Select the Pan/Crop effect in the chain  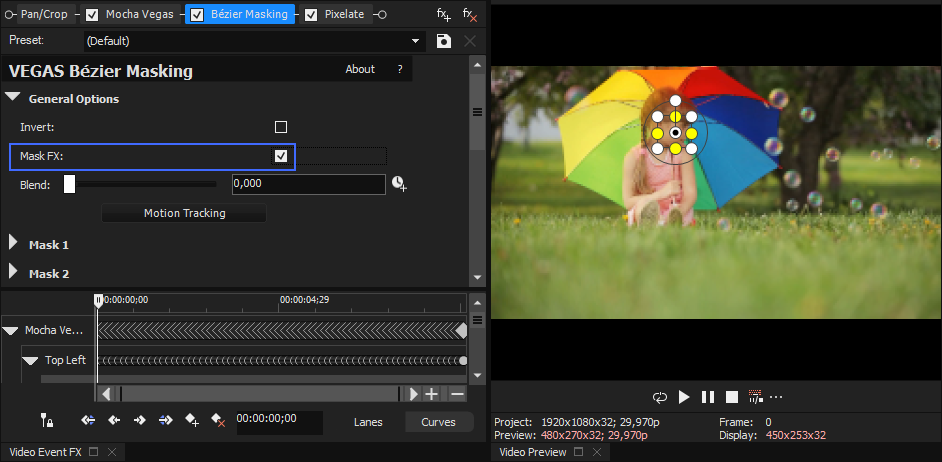44,15
